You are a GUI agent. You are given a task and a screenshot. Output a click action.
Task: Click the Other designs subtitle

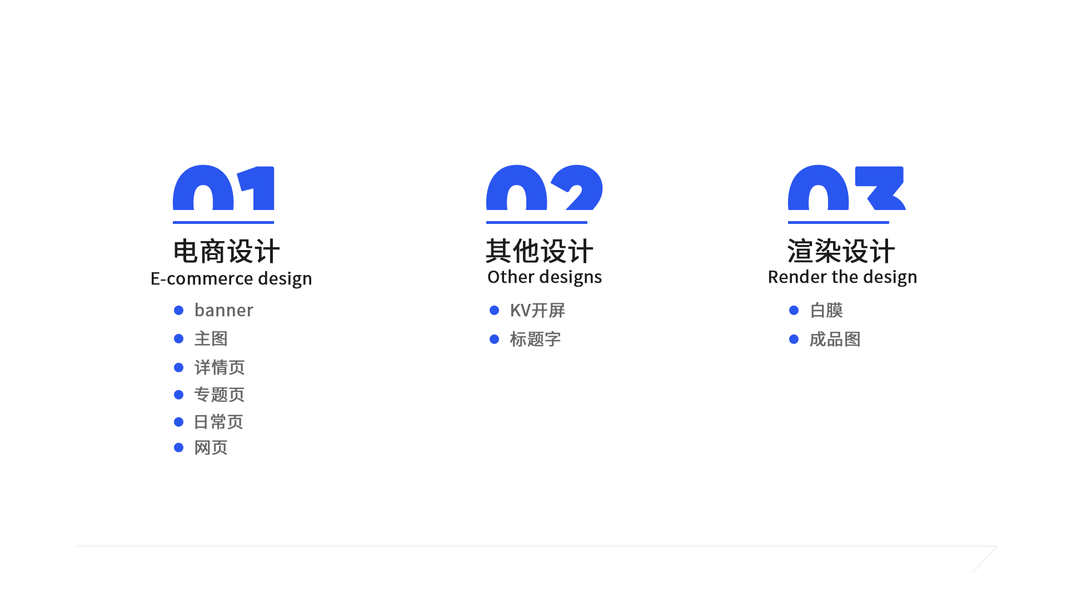pyautogui.click(x=544, y=277)
